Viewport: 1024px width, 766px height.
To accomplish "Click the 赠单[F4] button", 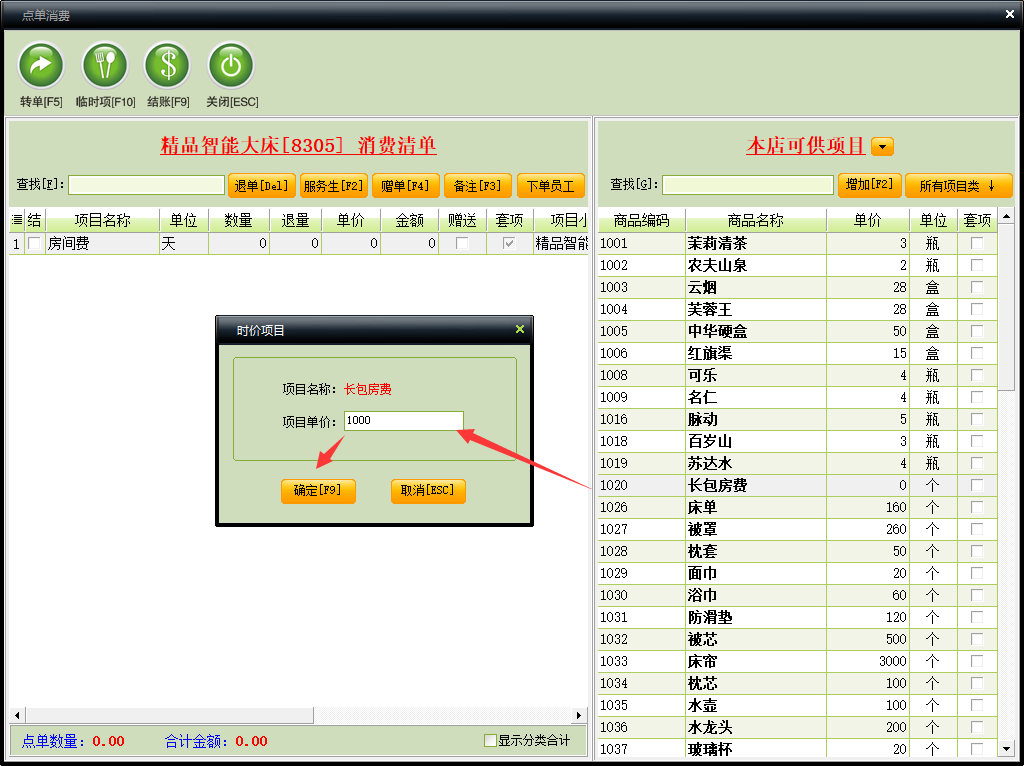I will tap(406, 186).
